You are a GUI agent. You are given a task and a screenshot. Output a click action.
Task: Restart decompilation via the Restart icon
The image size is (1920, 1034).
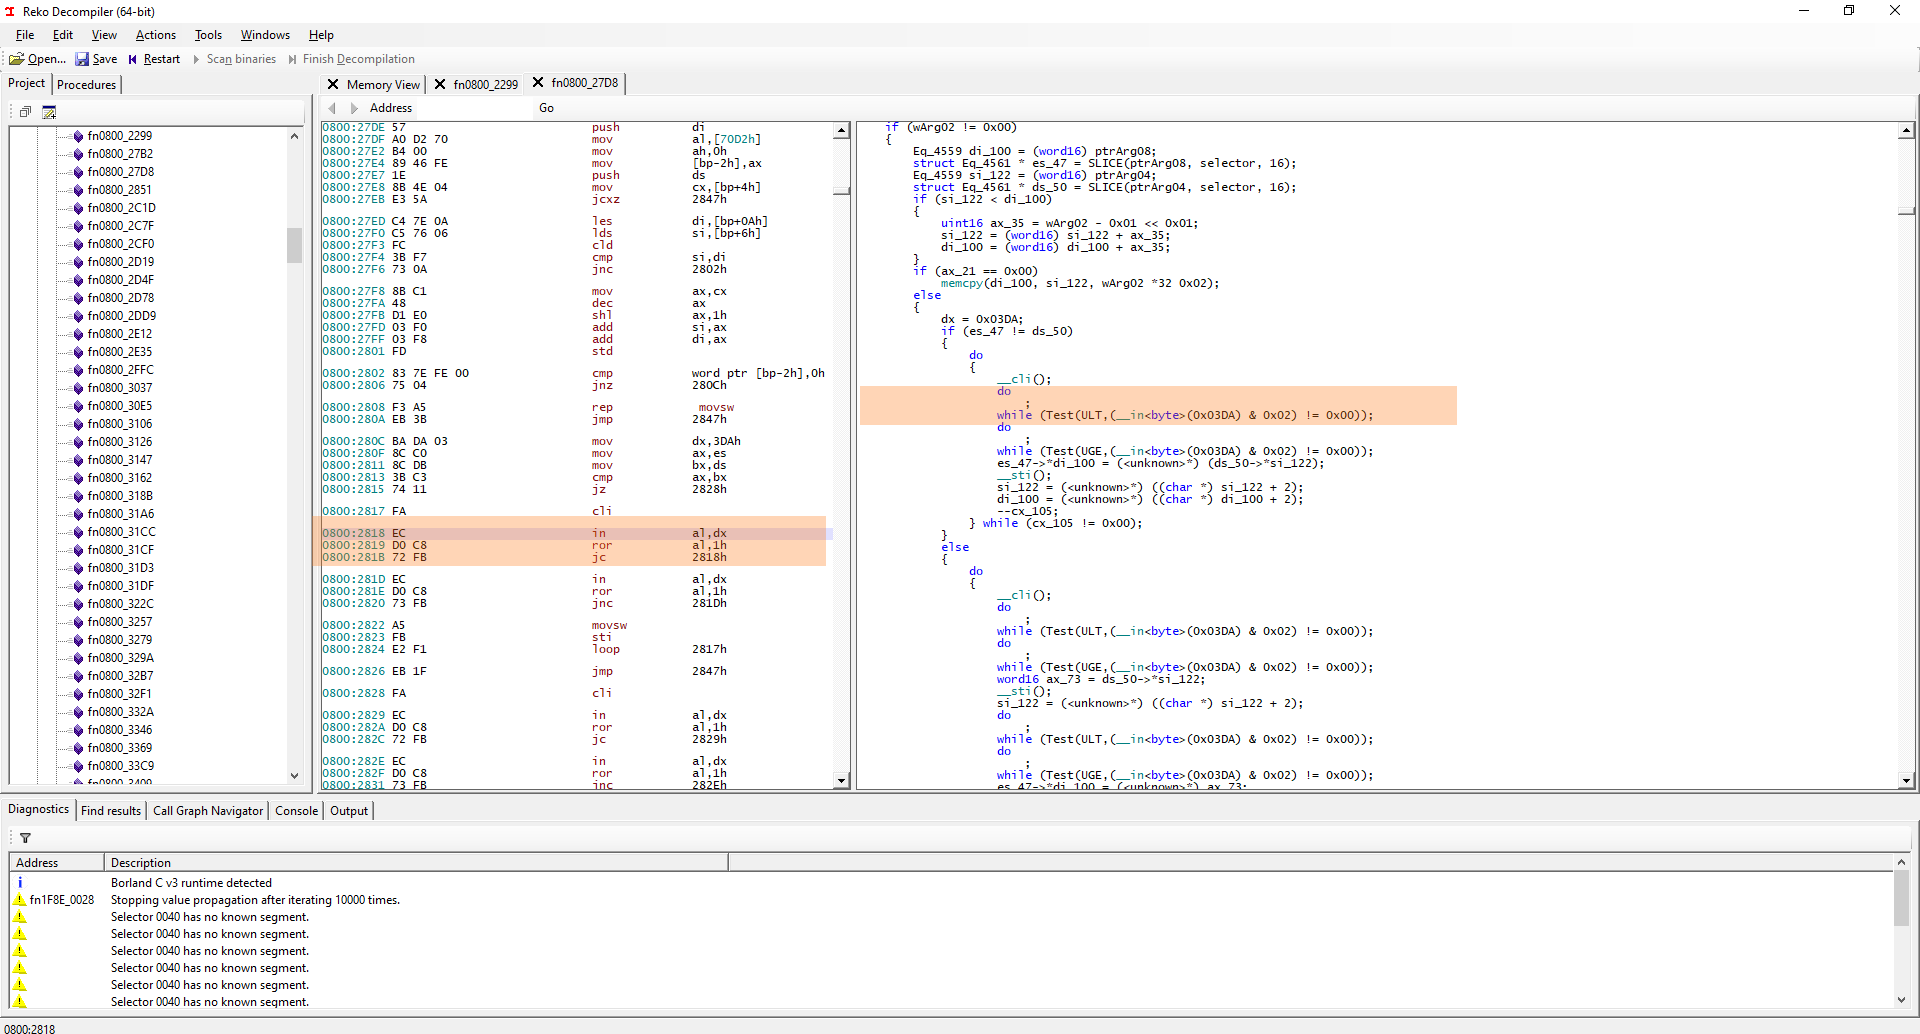click(134, 59)
